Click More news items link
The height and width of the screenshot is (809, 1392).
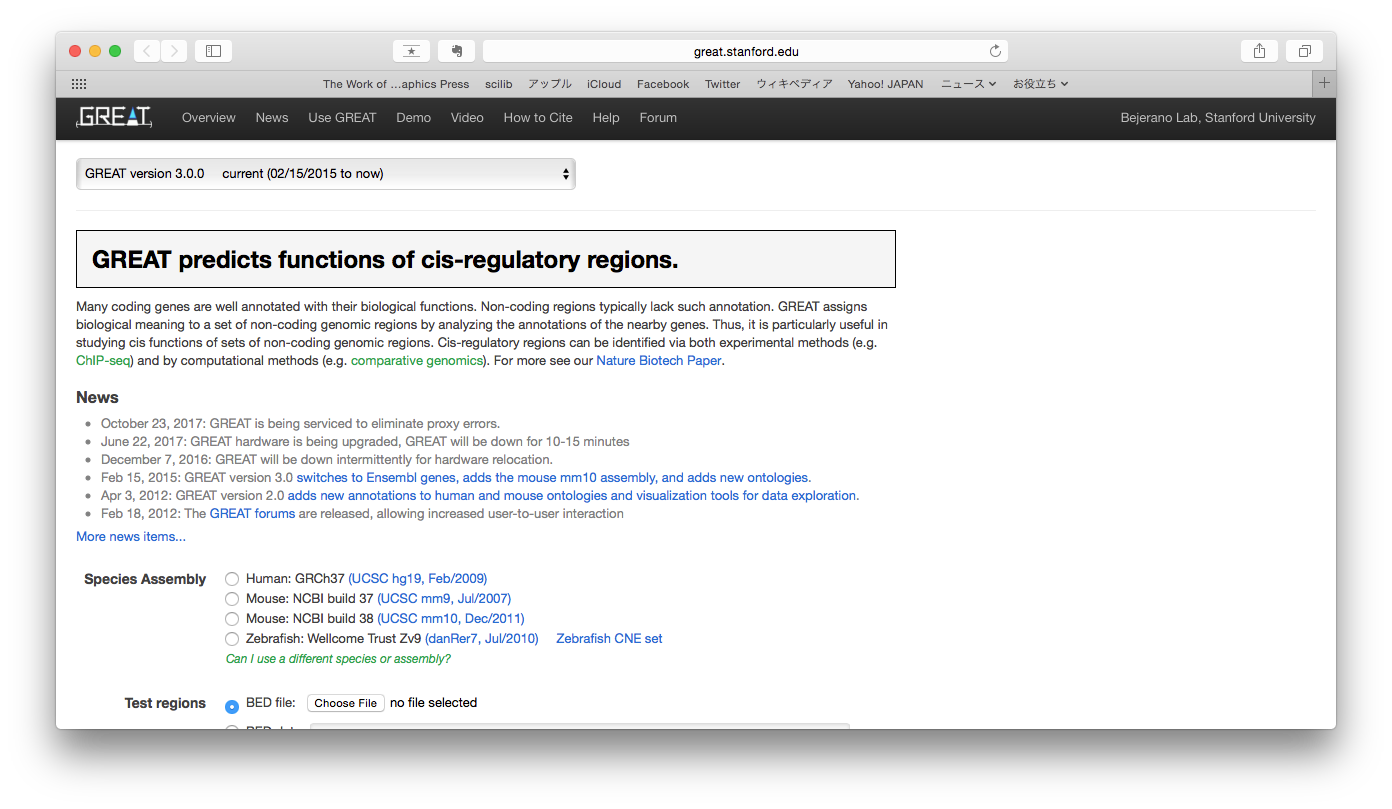click(131, 537)
